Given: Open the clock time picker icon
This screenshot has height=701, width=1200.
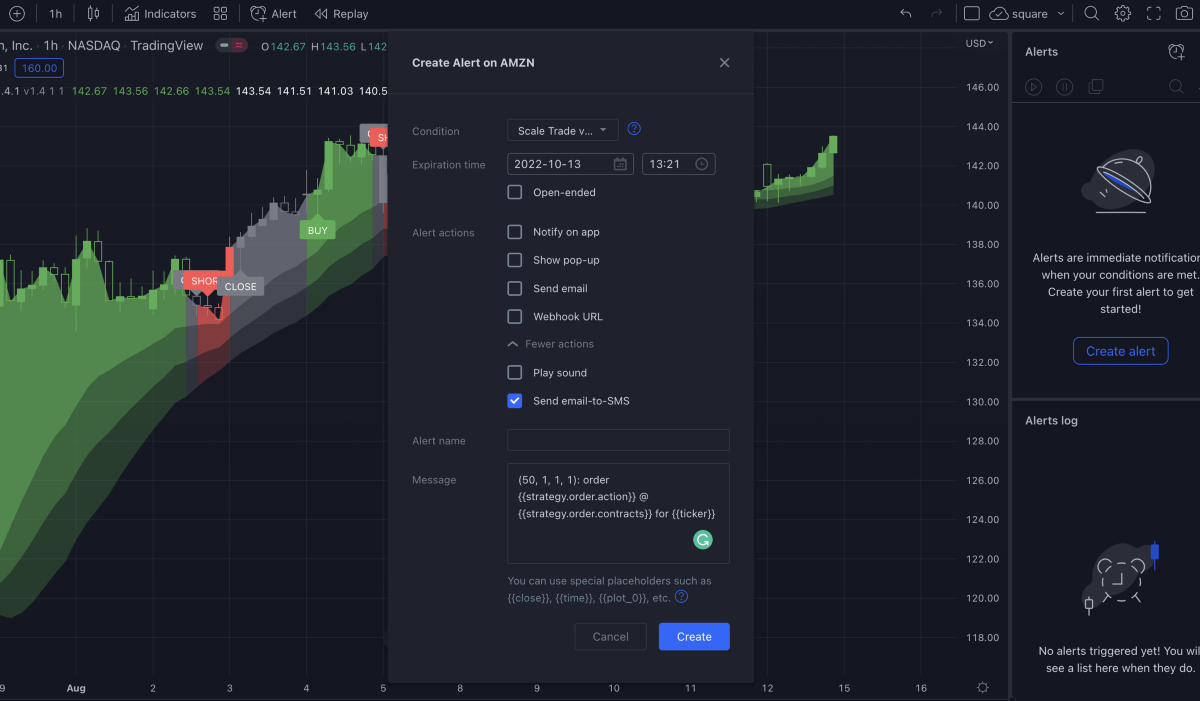Looking at the screenshot, I should (702, 164).
